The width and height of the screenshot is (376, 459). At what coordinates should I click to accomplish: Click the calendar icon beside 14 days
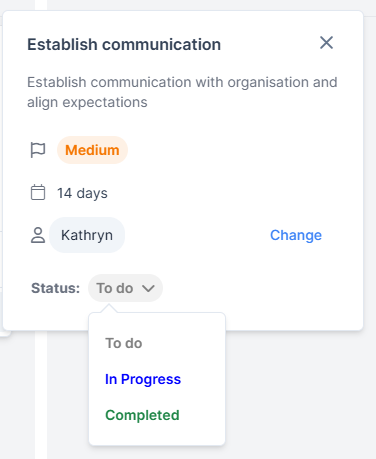pos(38,192)
